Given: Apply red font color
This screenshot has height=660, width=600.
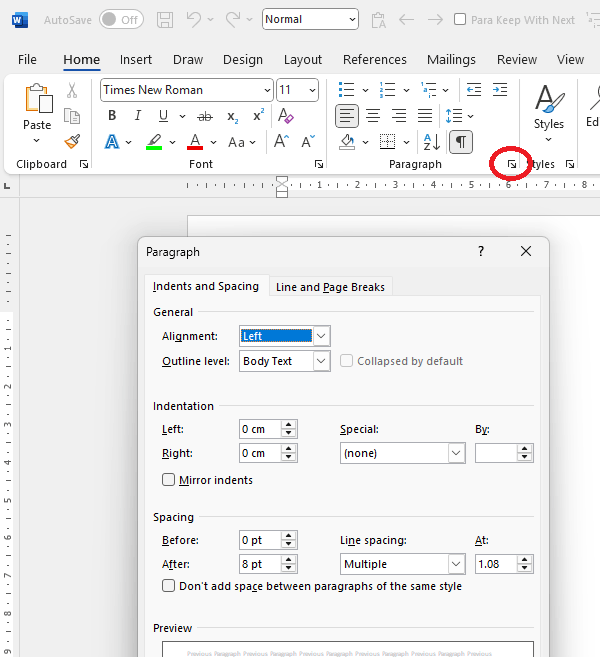Looking at the screenshot, I should click(195, 142).
